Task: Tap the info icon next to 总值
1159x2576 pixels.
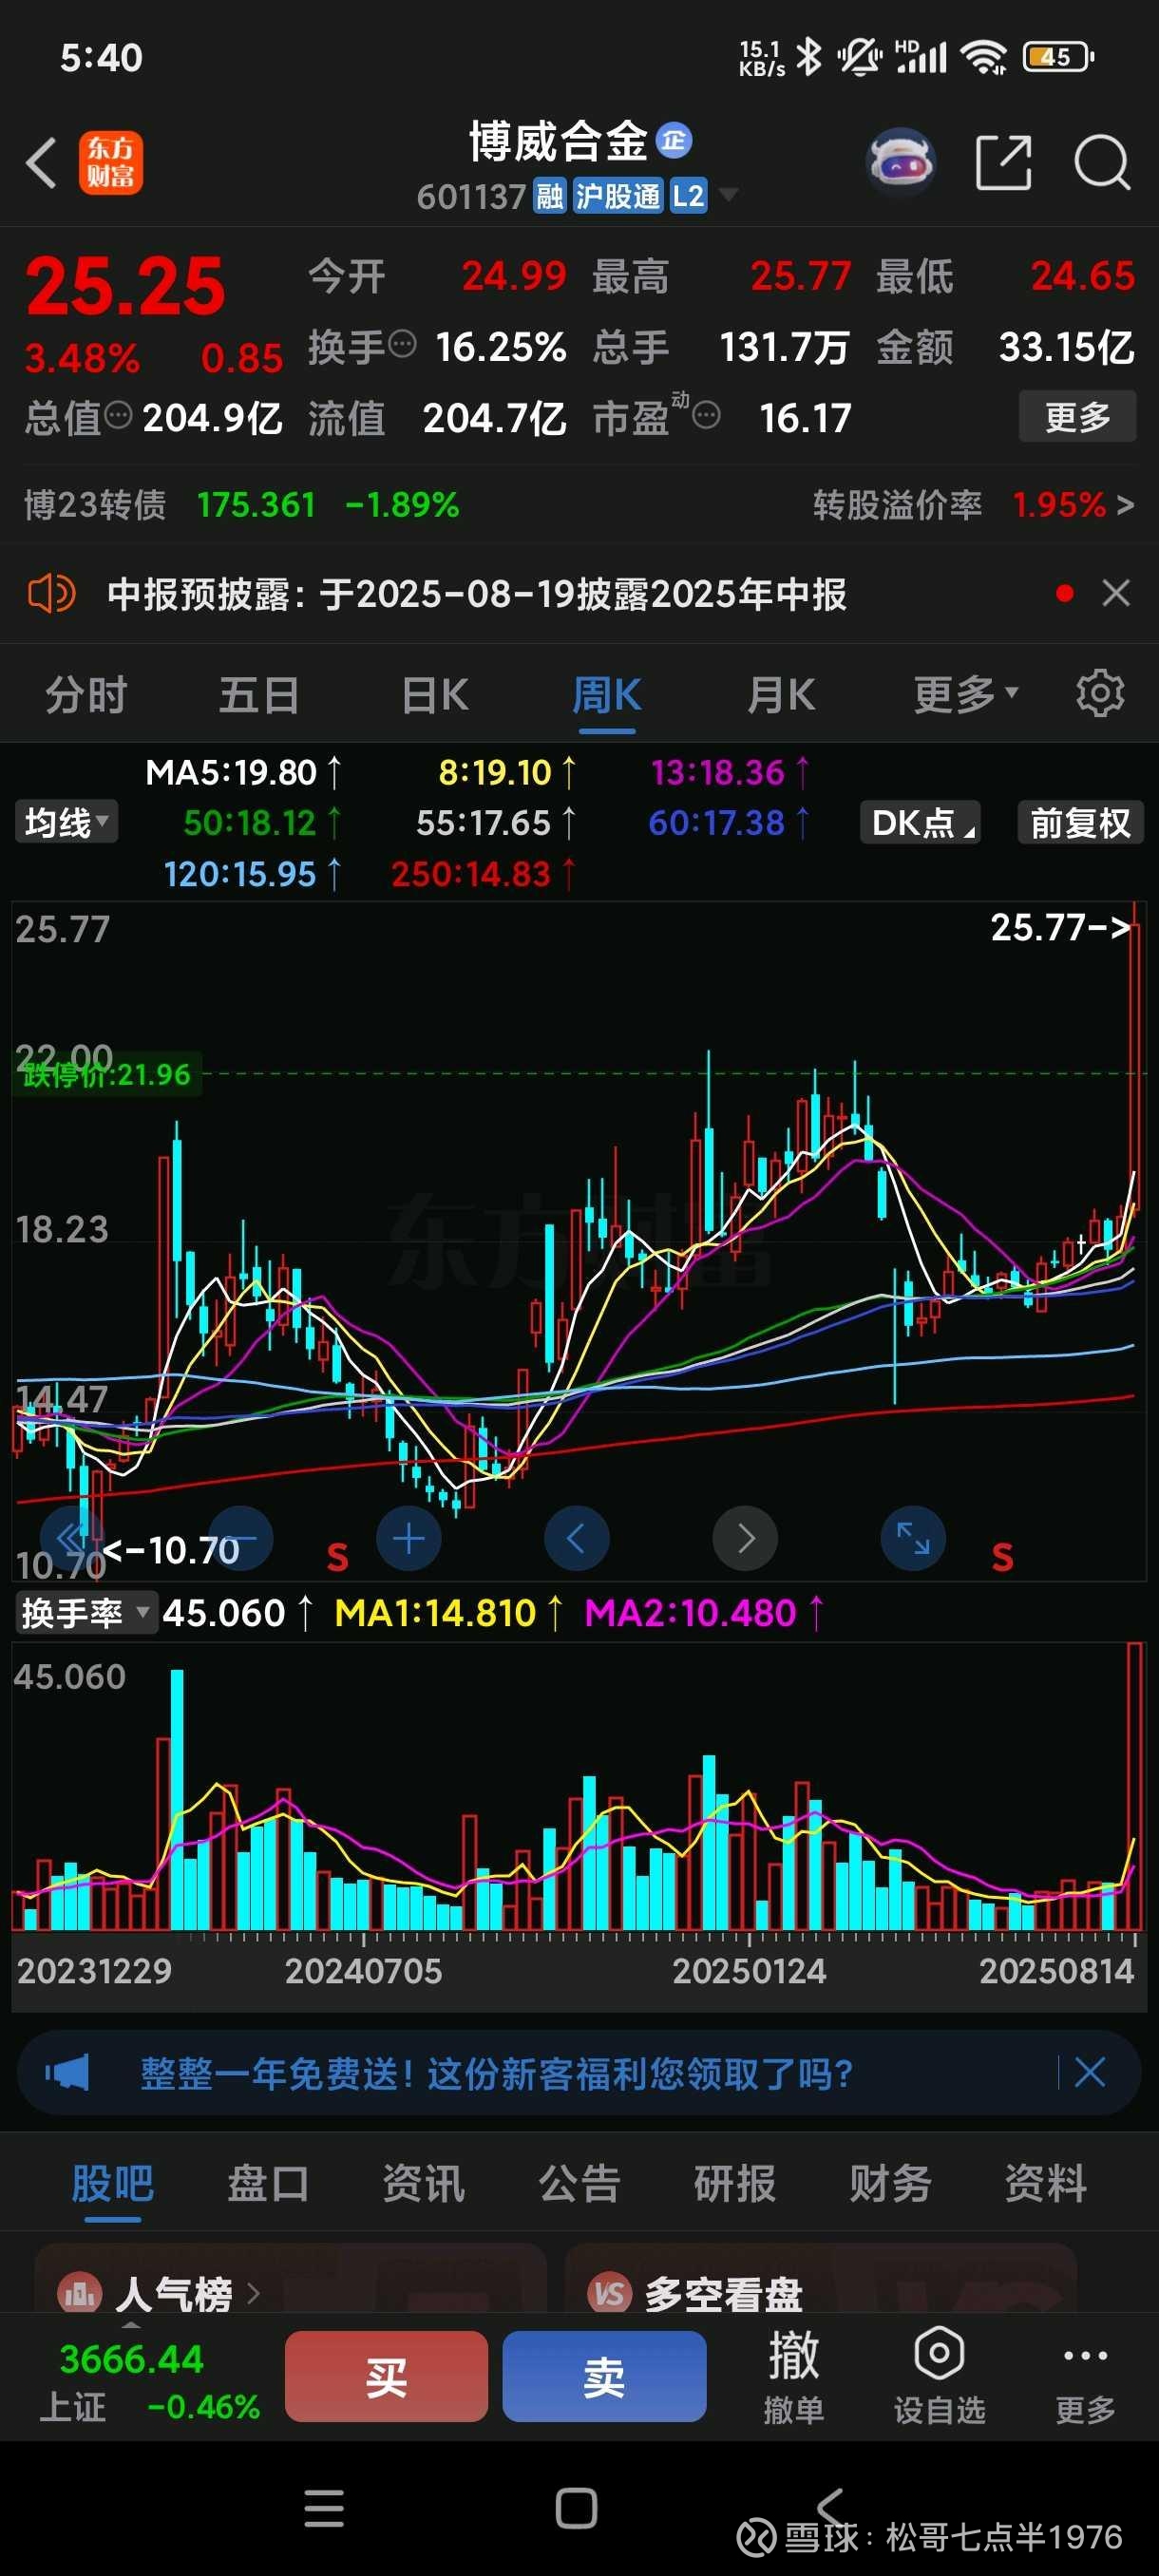Action: point(118,415)
